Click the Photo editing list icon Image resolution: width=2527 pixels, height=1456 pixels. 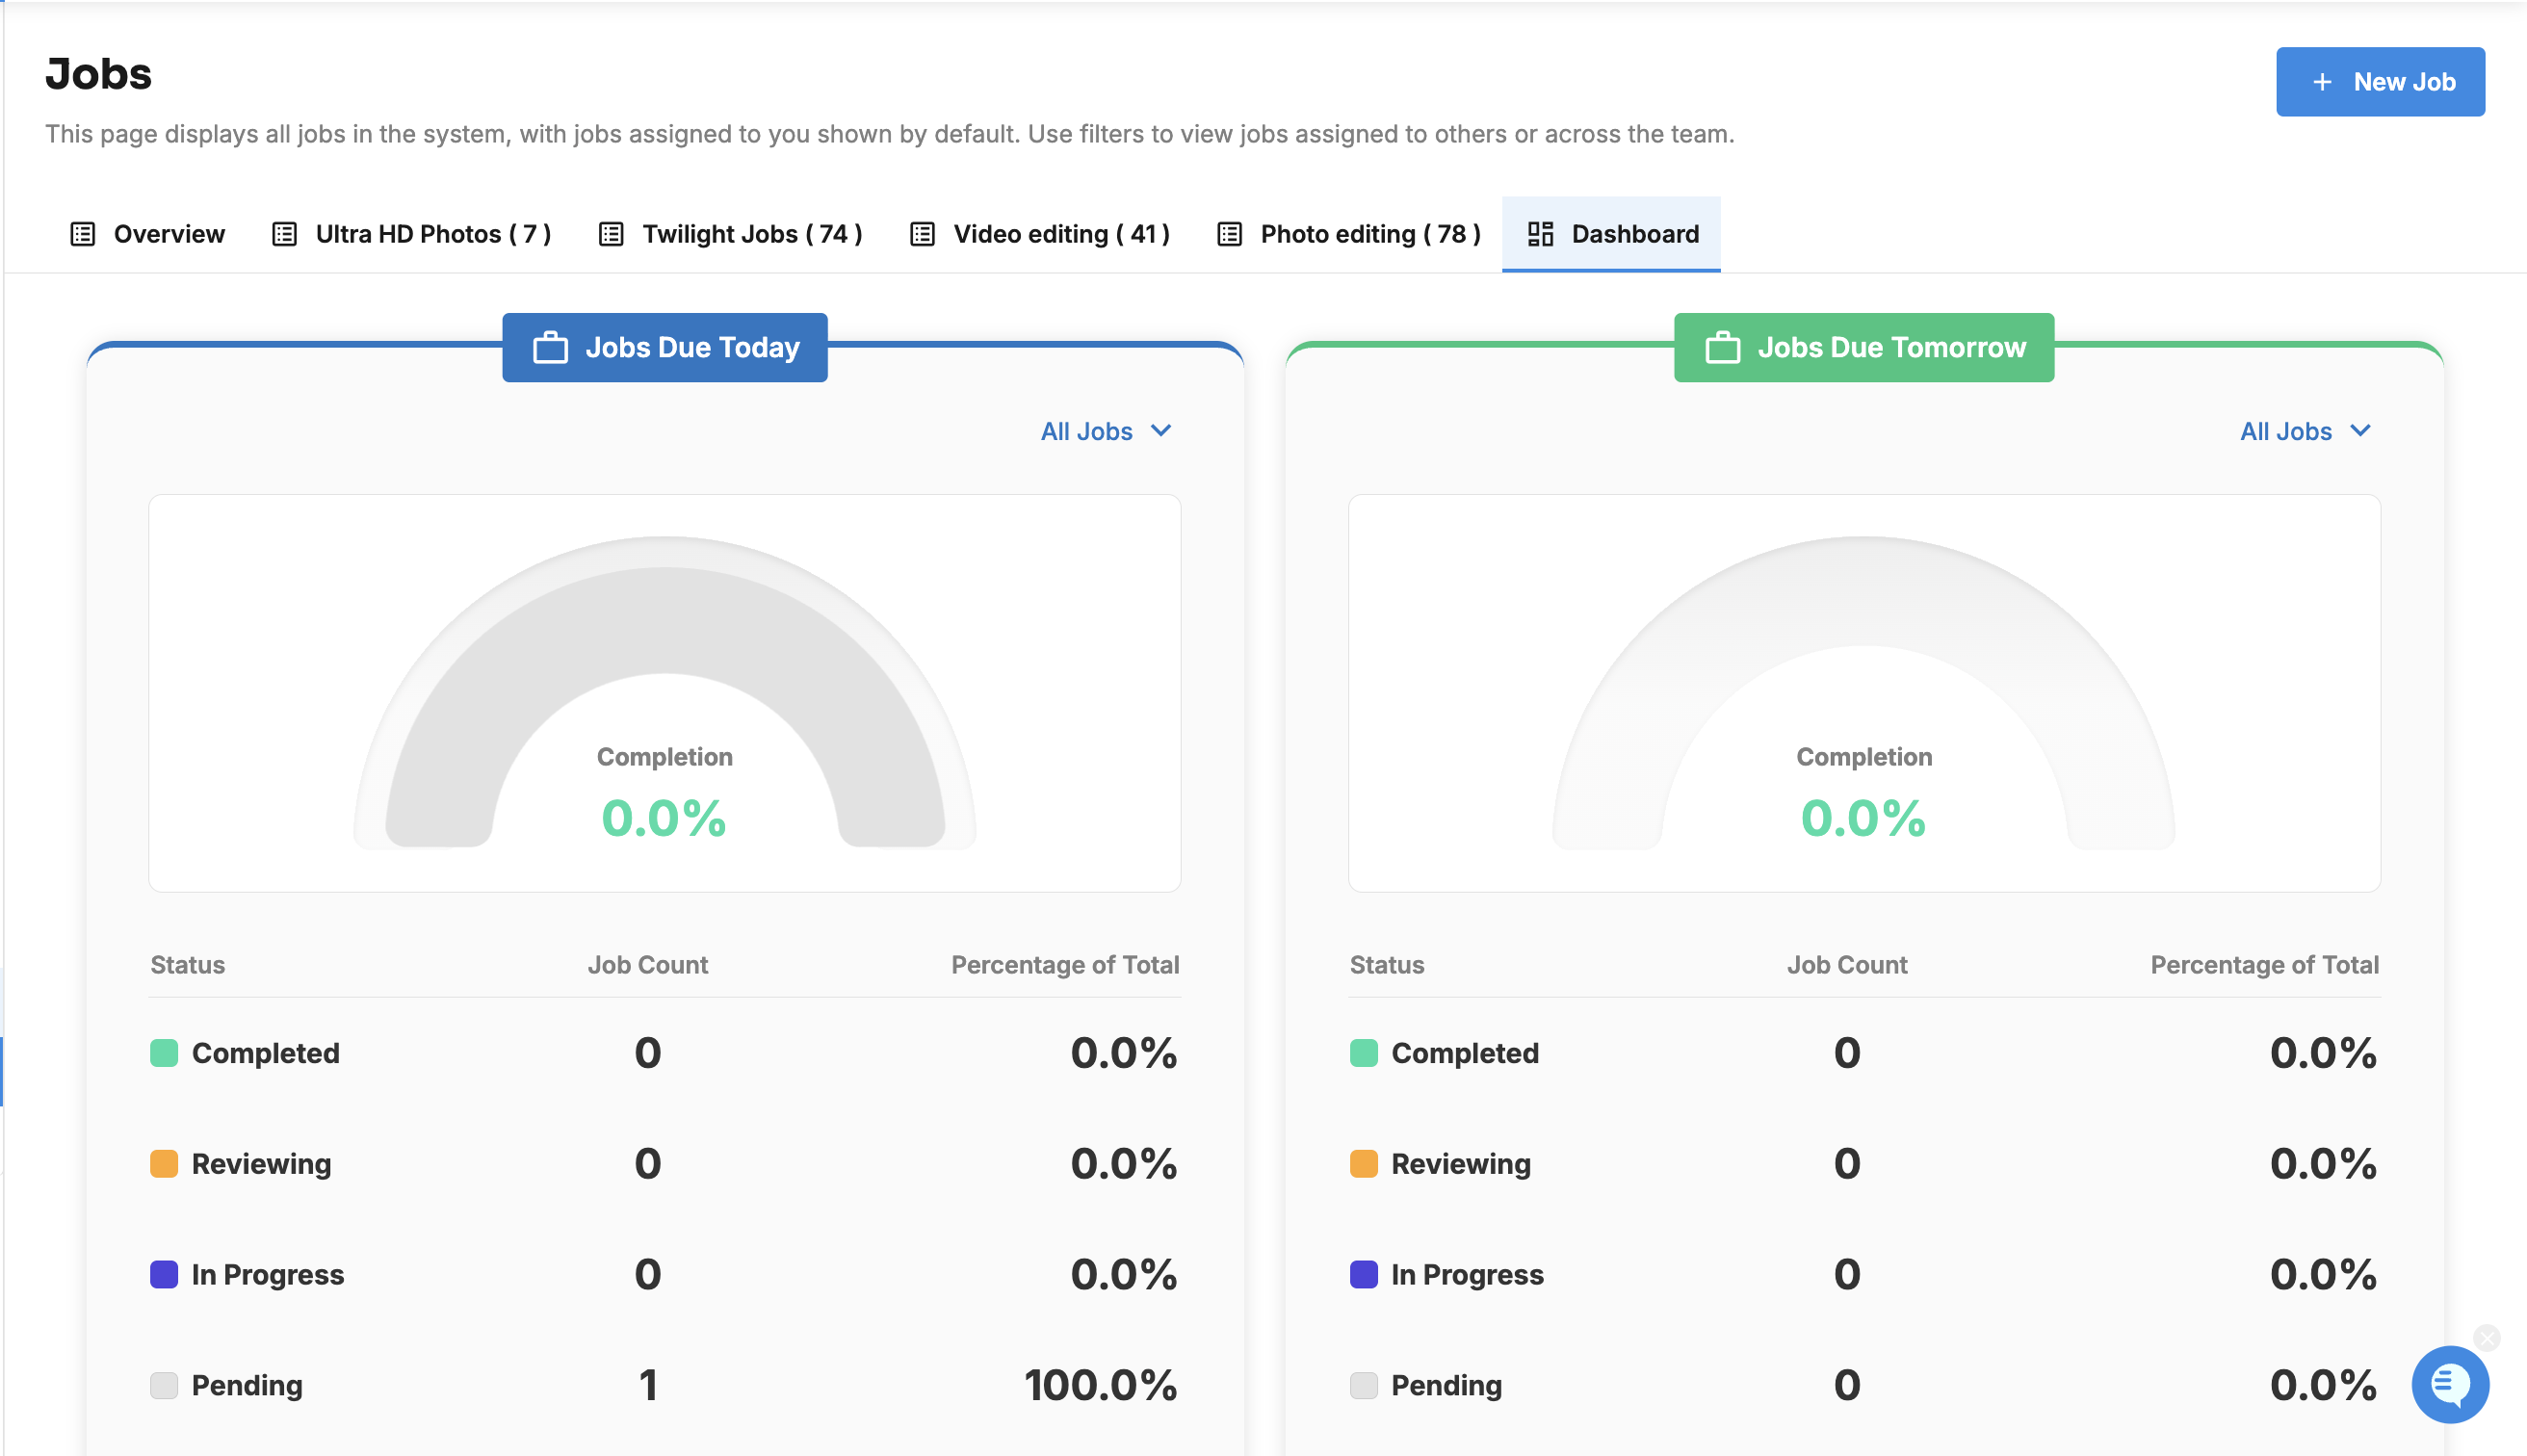coord(1229,234)
